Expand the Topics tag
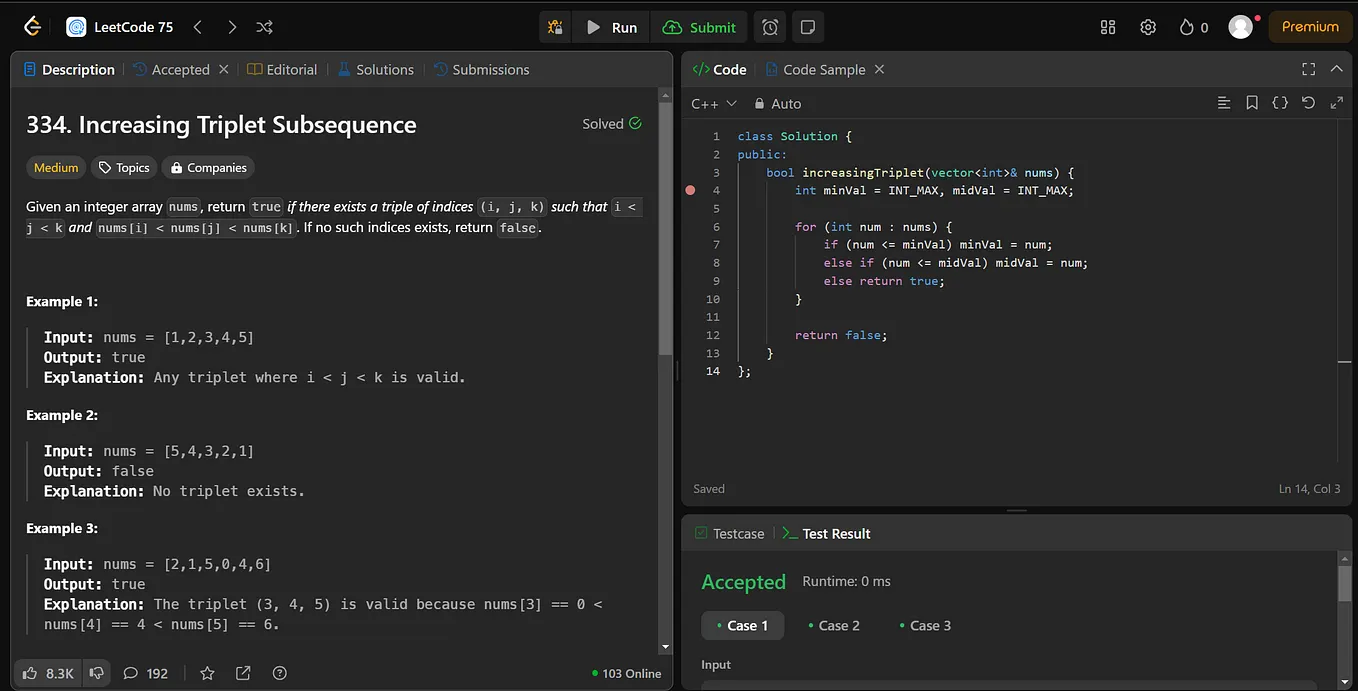 (123, 167)
